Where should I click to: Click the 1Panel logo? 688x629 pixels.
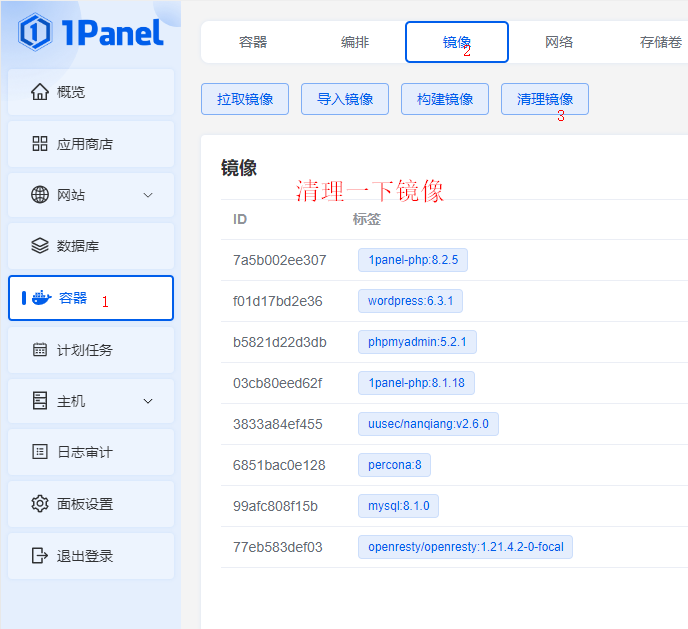click(x=91, y=32)
